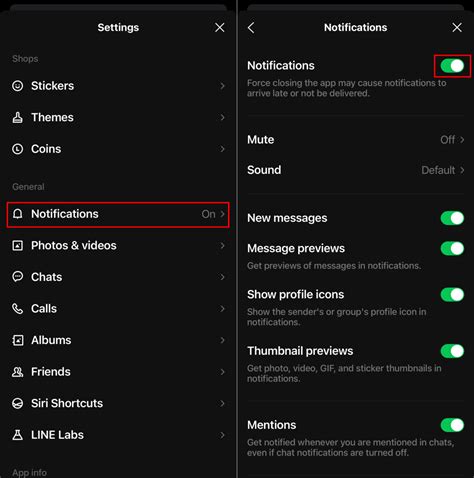Turn off the main Notifications toggle
Viewport: 474px width, 478px height.
452,66
